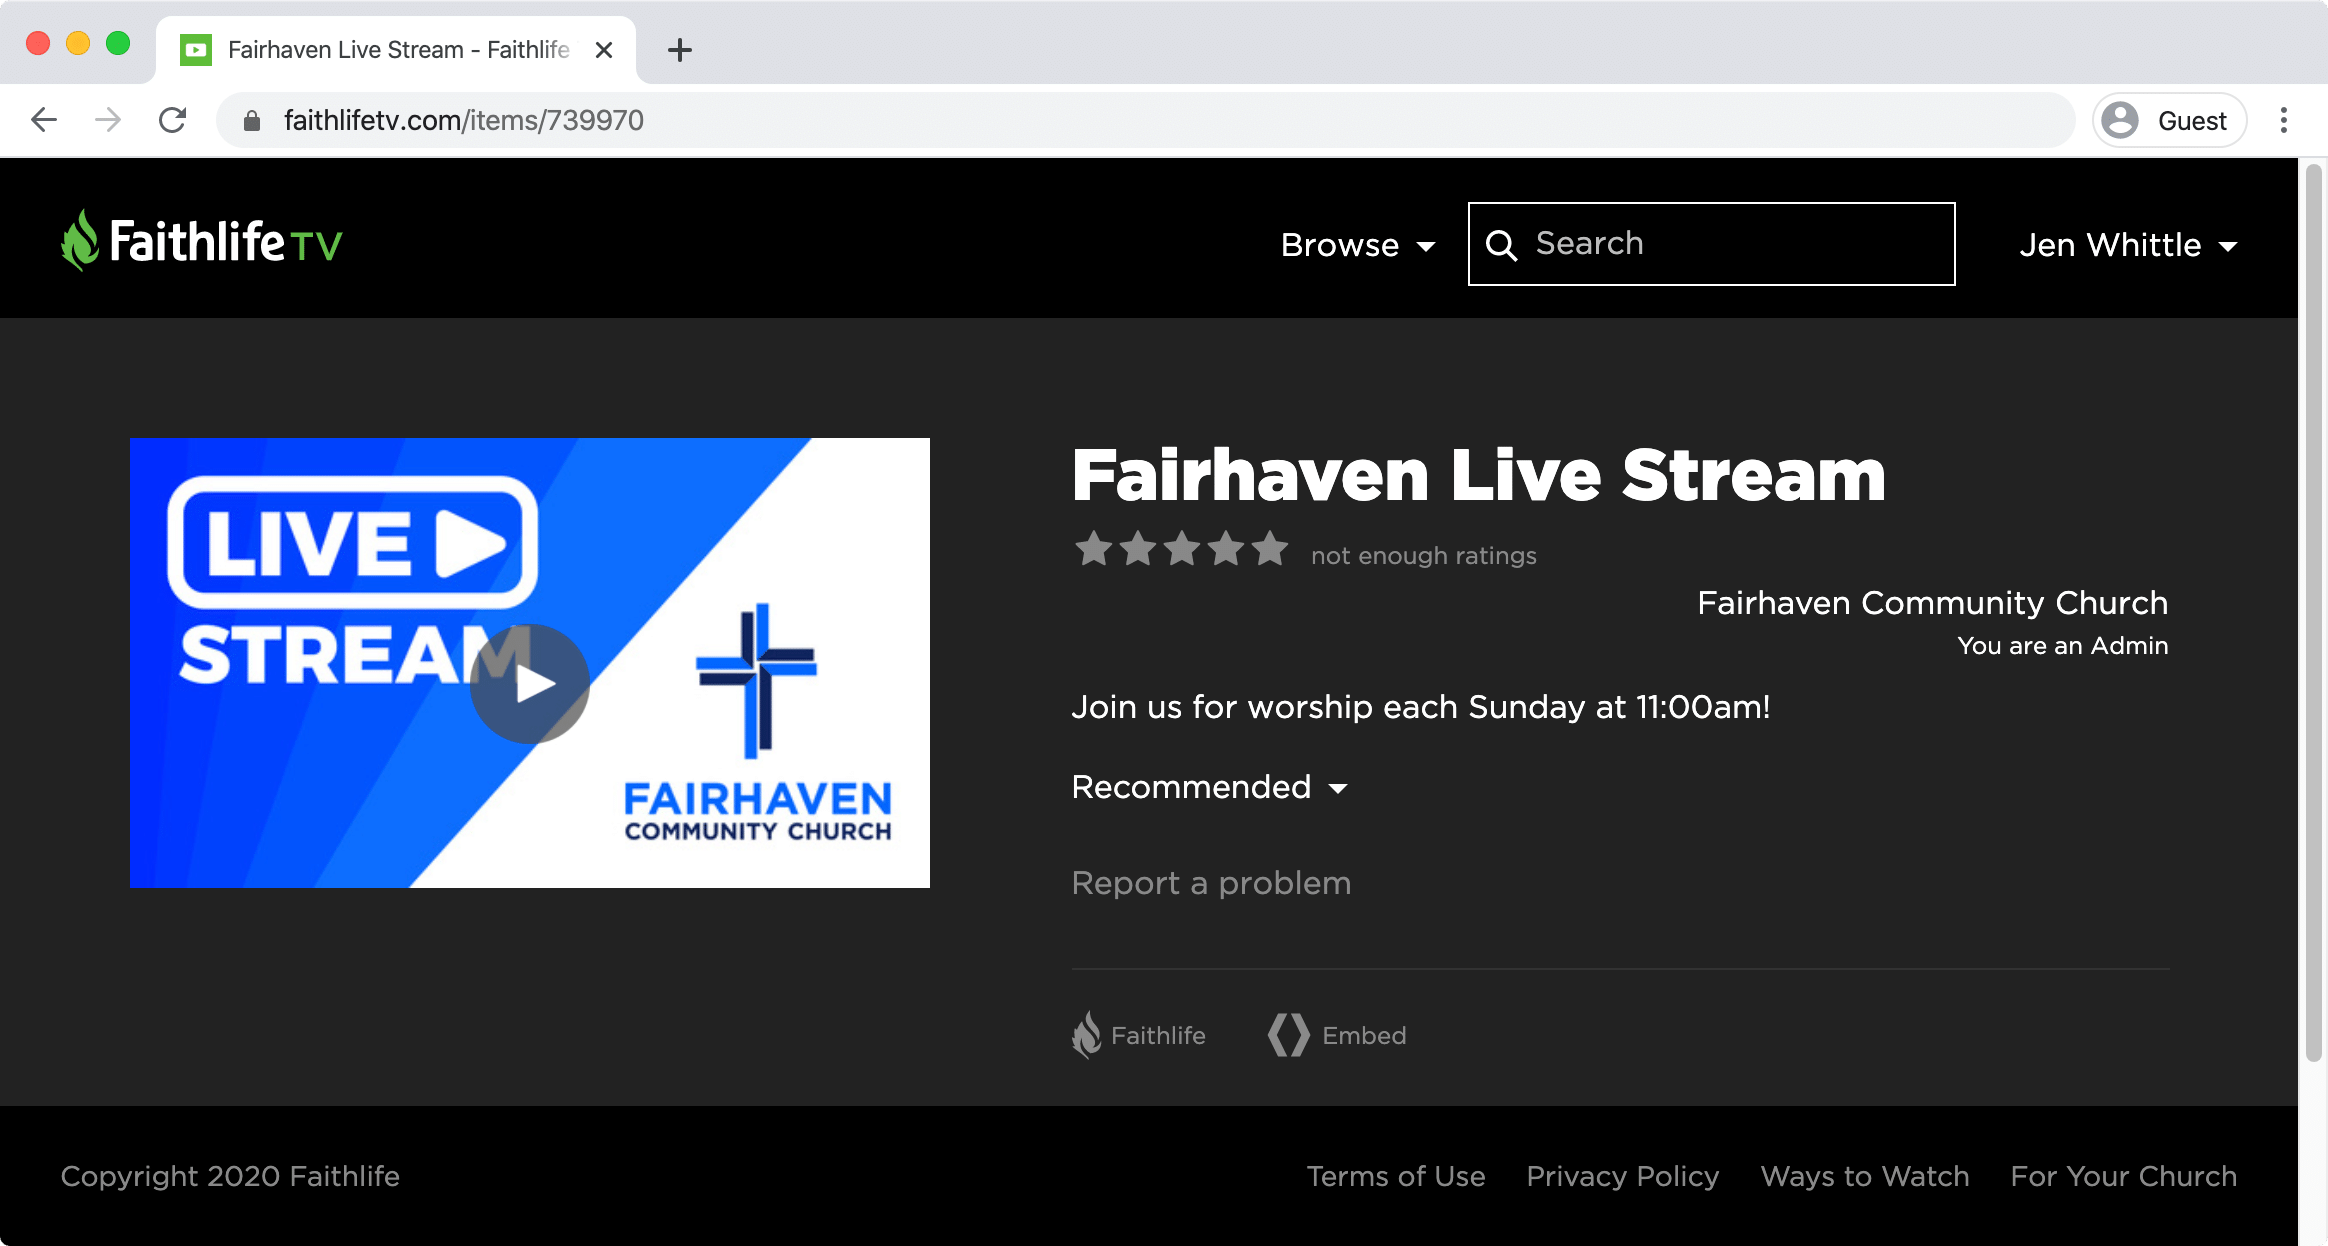Open a new browser tab
The width and height of the screenshot is (2328, 1246).
(680, 50)
